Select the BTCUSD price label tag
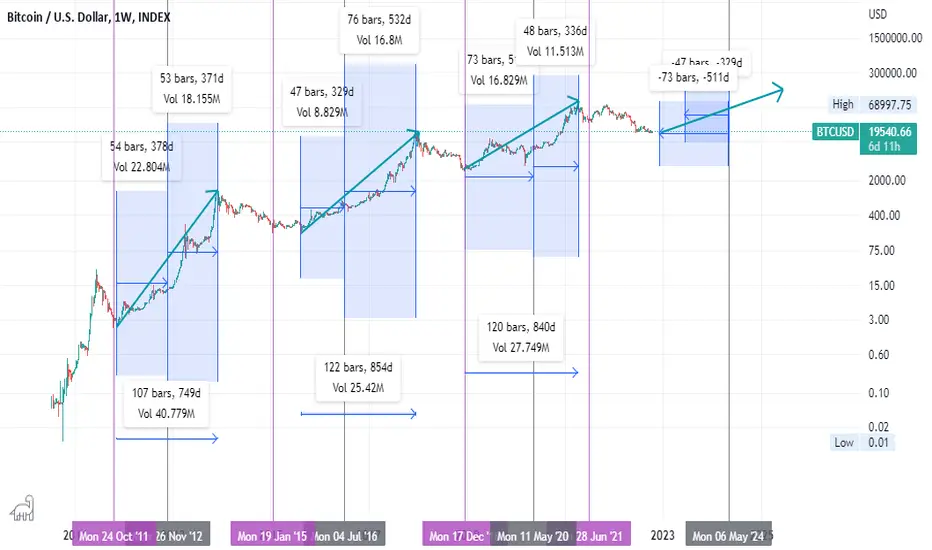This screenshot has width=932, height=550. coord(835,132)
